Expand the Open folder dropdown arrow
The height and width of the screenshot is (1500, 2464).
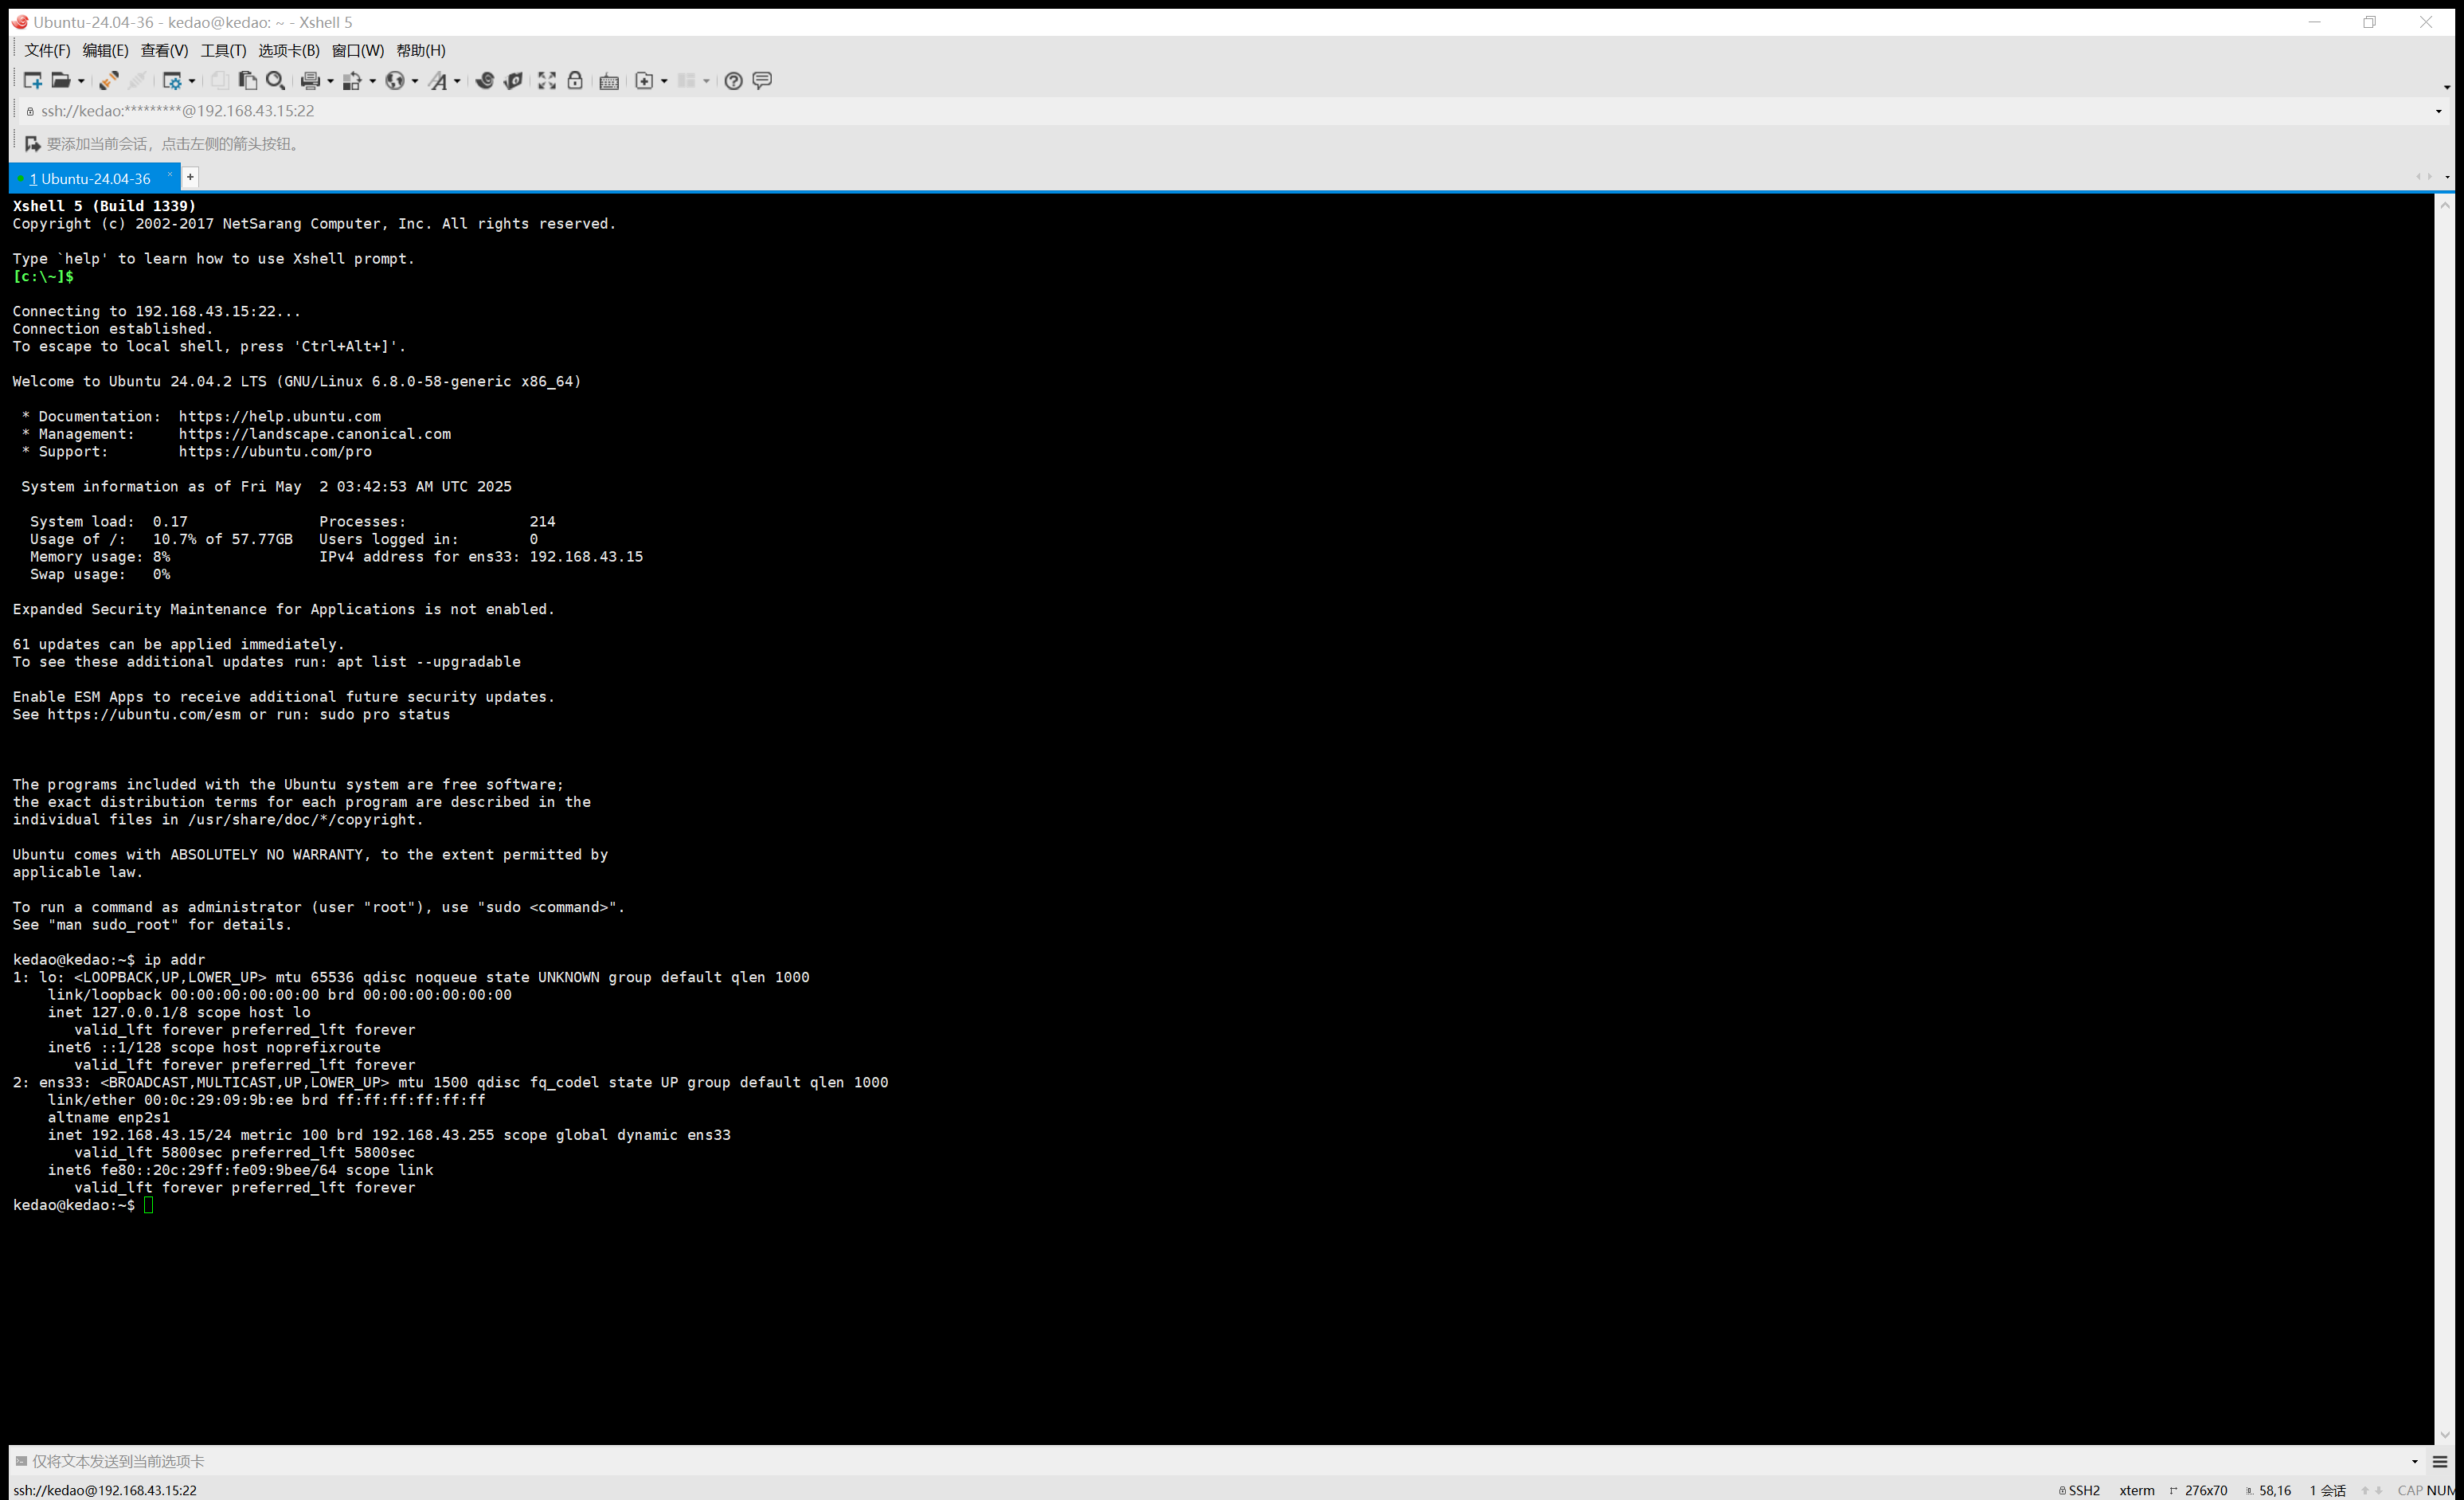[x=81, y=82]
